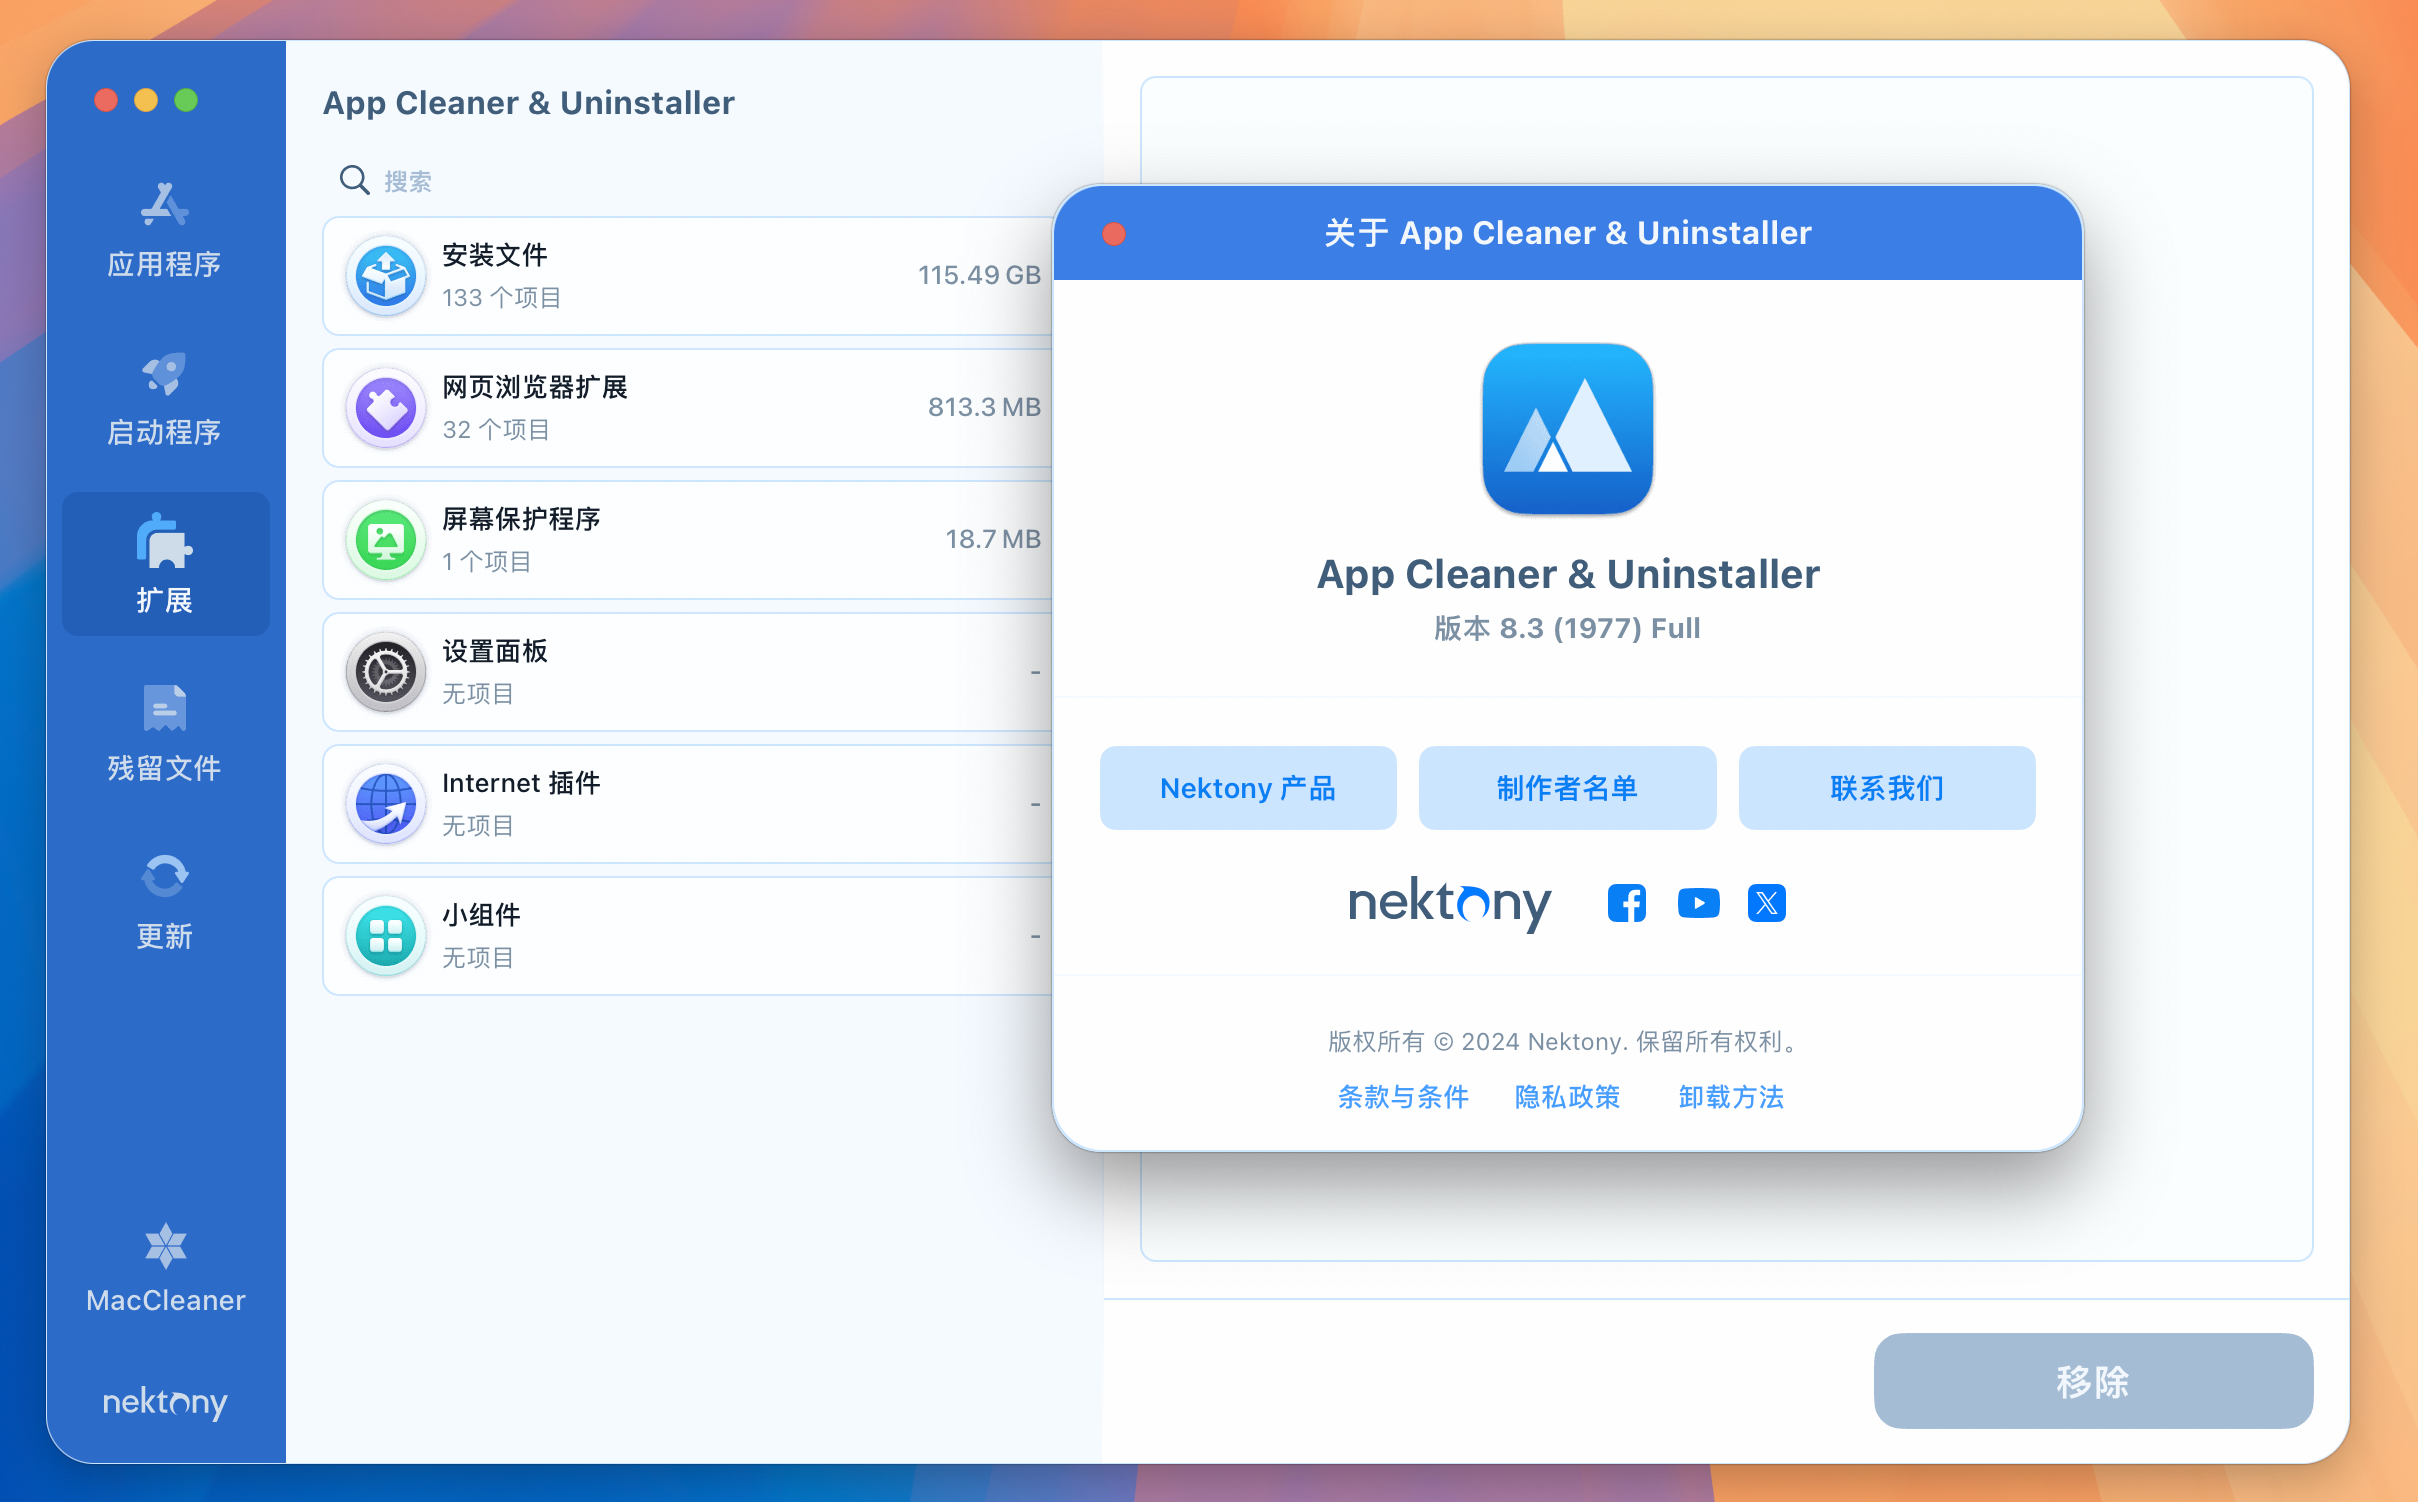This screenshot has width=2418, height=1502.
Task: Select the 小组件 row title
Action: click(x=481, y=915)
